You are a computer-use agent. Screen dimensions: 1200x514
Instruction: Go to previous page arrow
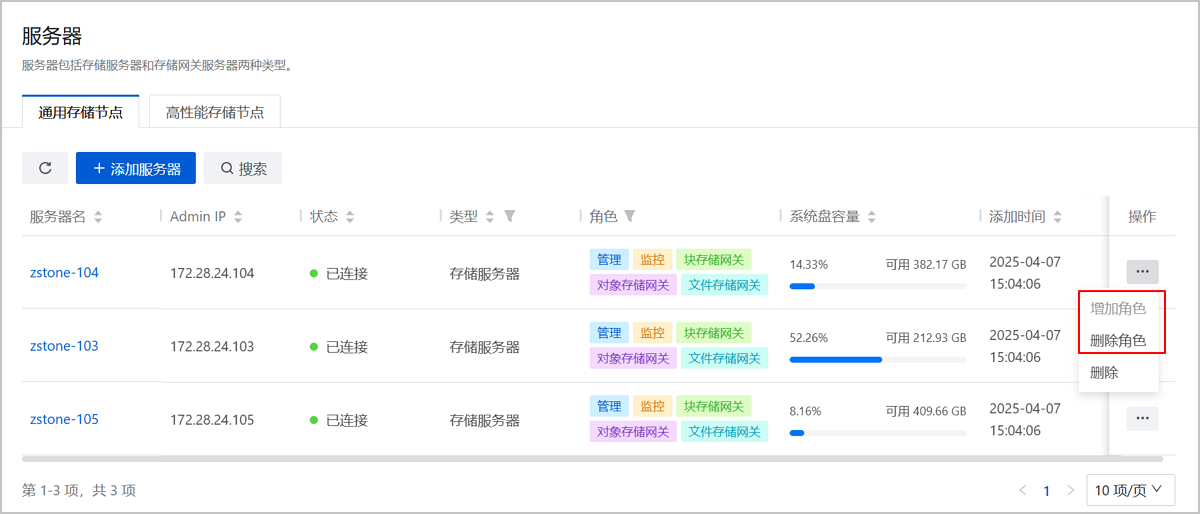(x=1022, y=490)
